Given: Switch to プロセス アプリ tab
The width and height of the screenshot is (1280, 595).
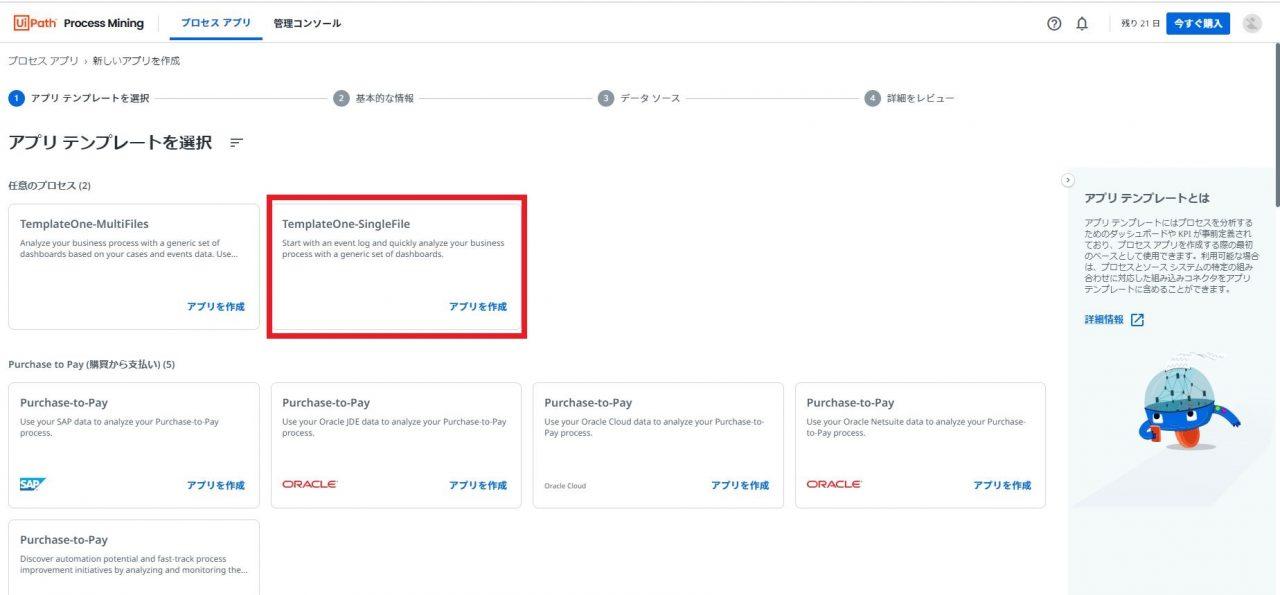Looking at the screenshot, I should [216, 23].
